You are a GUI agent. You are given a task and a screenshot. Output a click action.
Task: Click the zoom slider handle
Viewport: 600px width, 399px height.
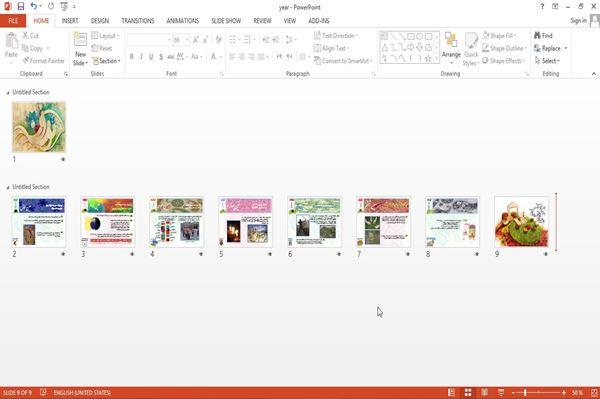525,392
